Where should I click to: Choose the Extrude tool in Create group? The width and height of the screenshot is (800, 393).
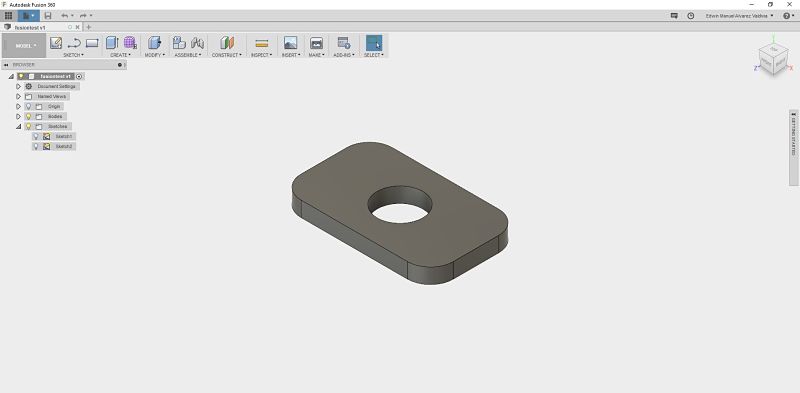click(112, 43)
